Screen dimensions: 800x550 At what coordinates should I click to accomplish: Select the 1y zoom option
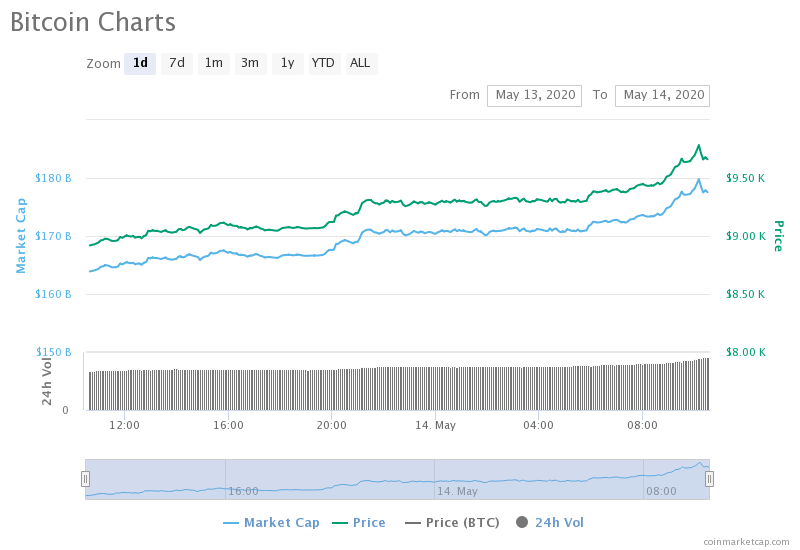click(x=288, y=63)
